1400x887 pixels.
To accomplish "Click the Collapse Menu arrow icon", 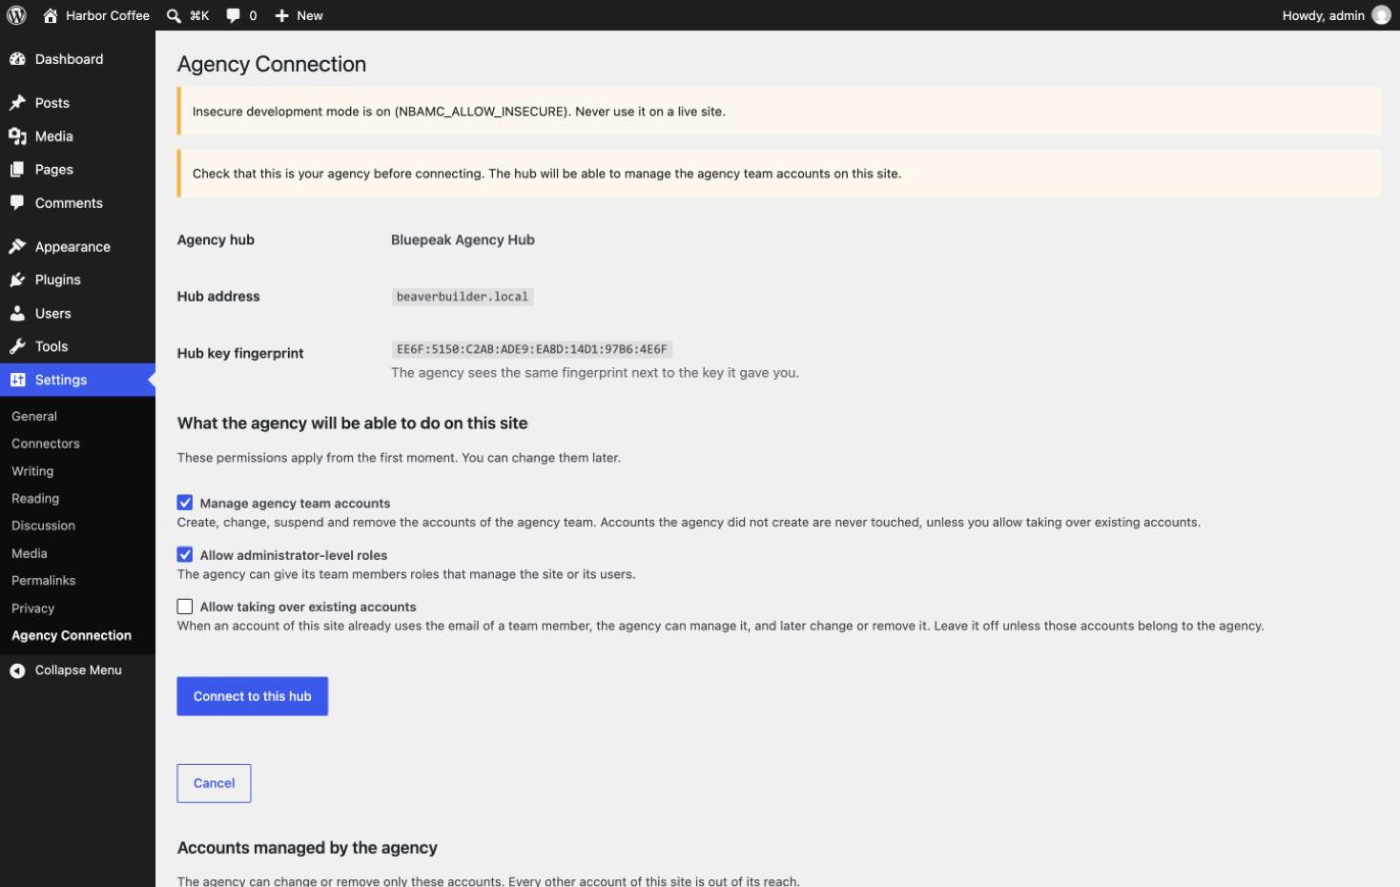I will (17, 670).
